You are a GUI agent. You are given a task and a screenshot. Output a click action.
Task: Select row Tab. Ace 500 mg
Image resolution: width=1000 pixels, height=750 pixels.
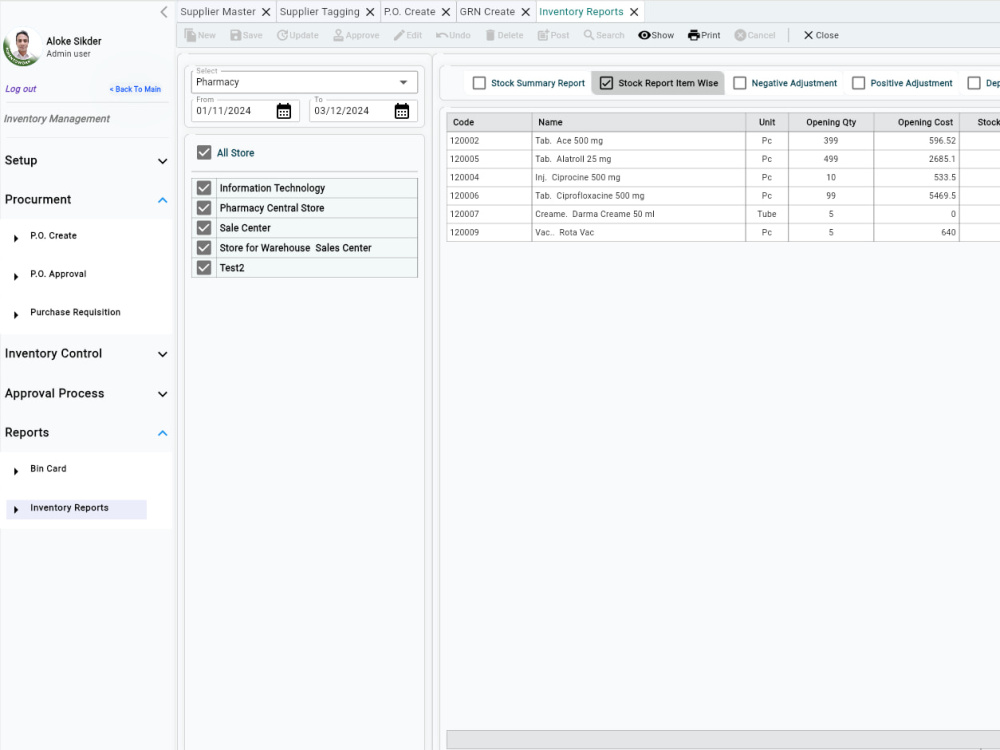[723, 141]
